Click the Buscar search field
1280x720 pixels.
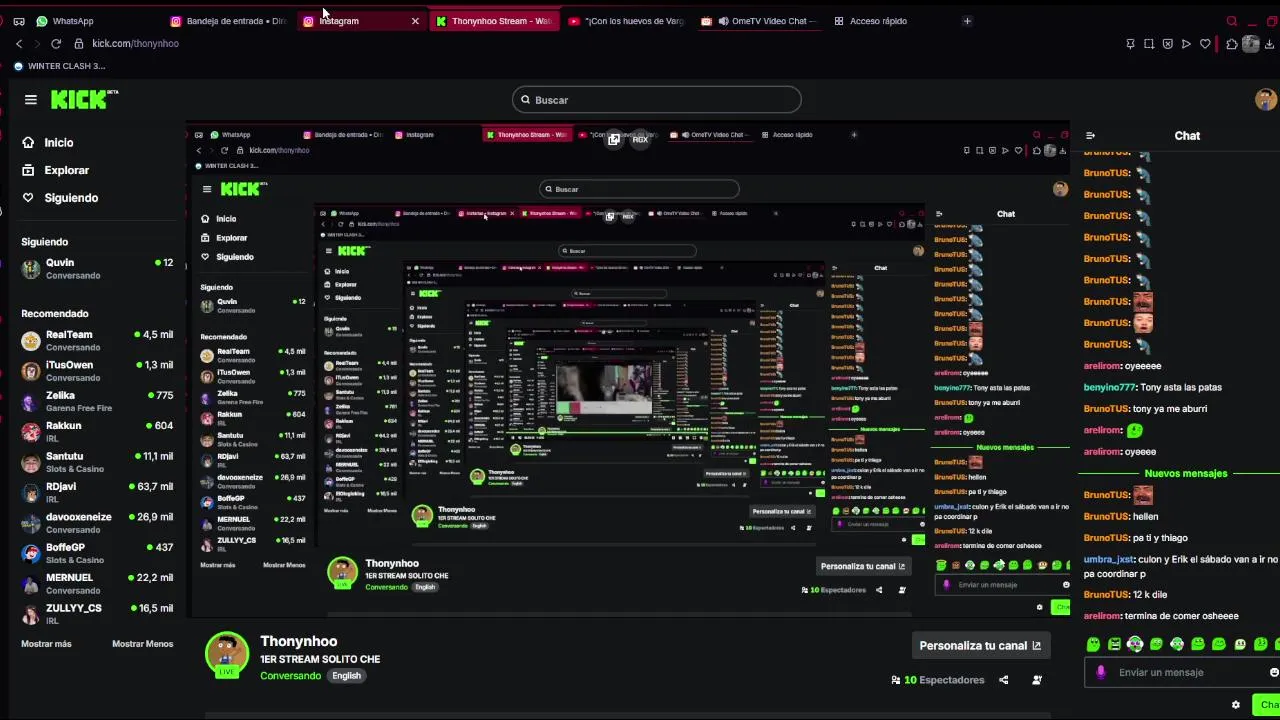point(657,100)
